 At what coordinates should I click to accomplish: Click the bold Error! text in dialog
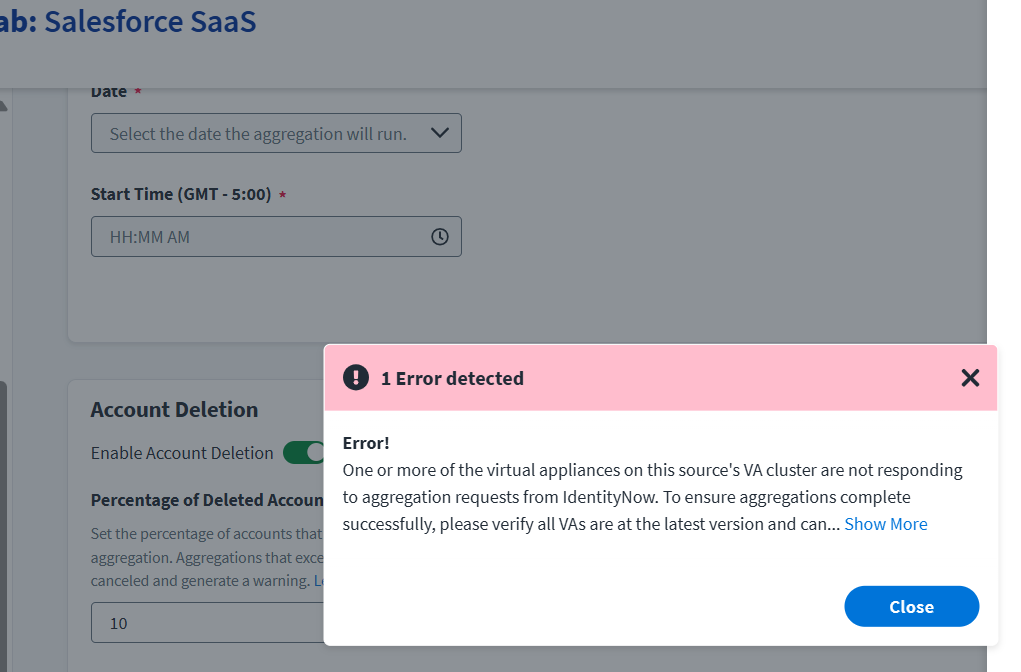pos(366,443)
